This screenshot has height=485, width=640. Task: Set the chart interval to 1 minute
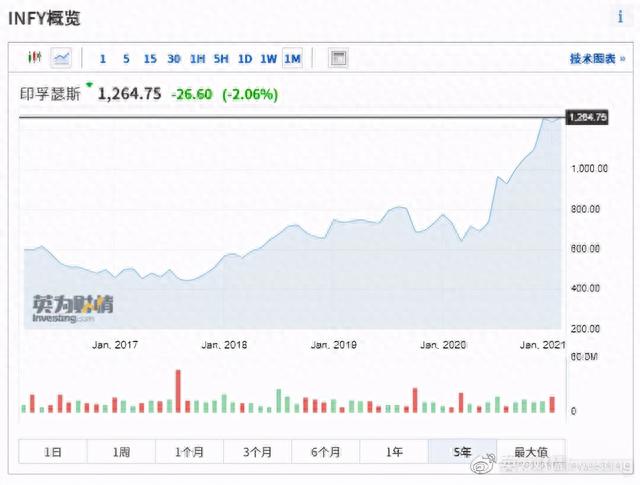tap(102, 58)
